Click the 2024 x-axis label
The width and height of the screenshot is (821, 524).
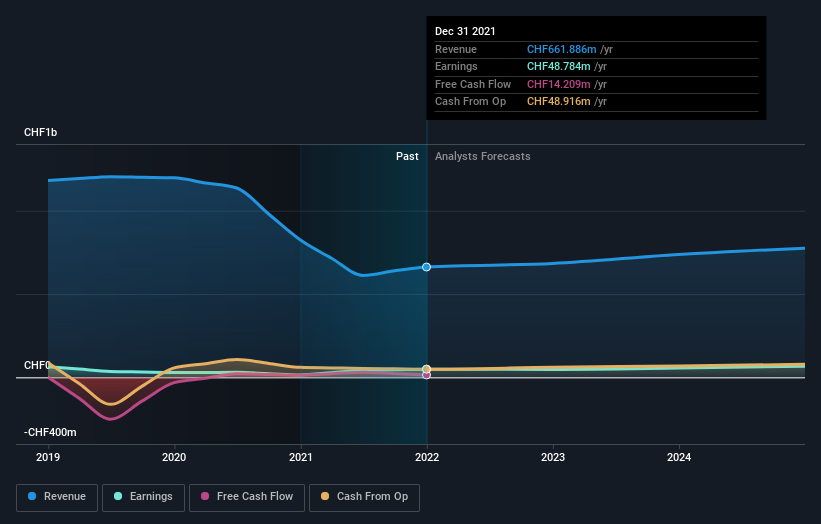point(679,457)
